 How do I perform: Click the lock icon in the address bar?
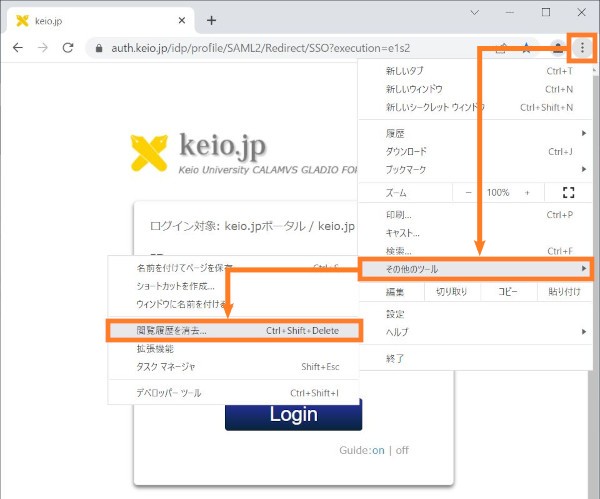click(x=97, y=48)
